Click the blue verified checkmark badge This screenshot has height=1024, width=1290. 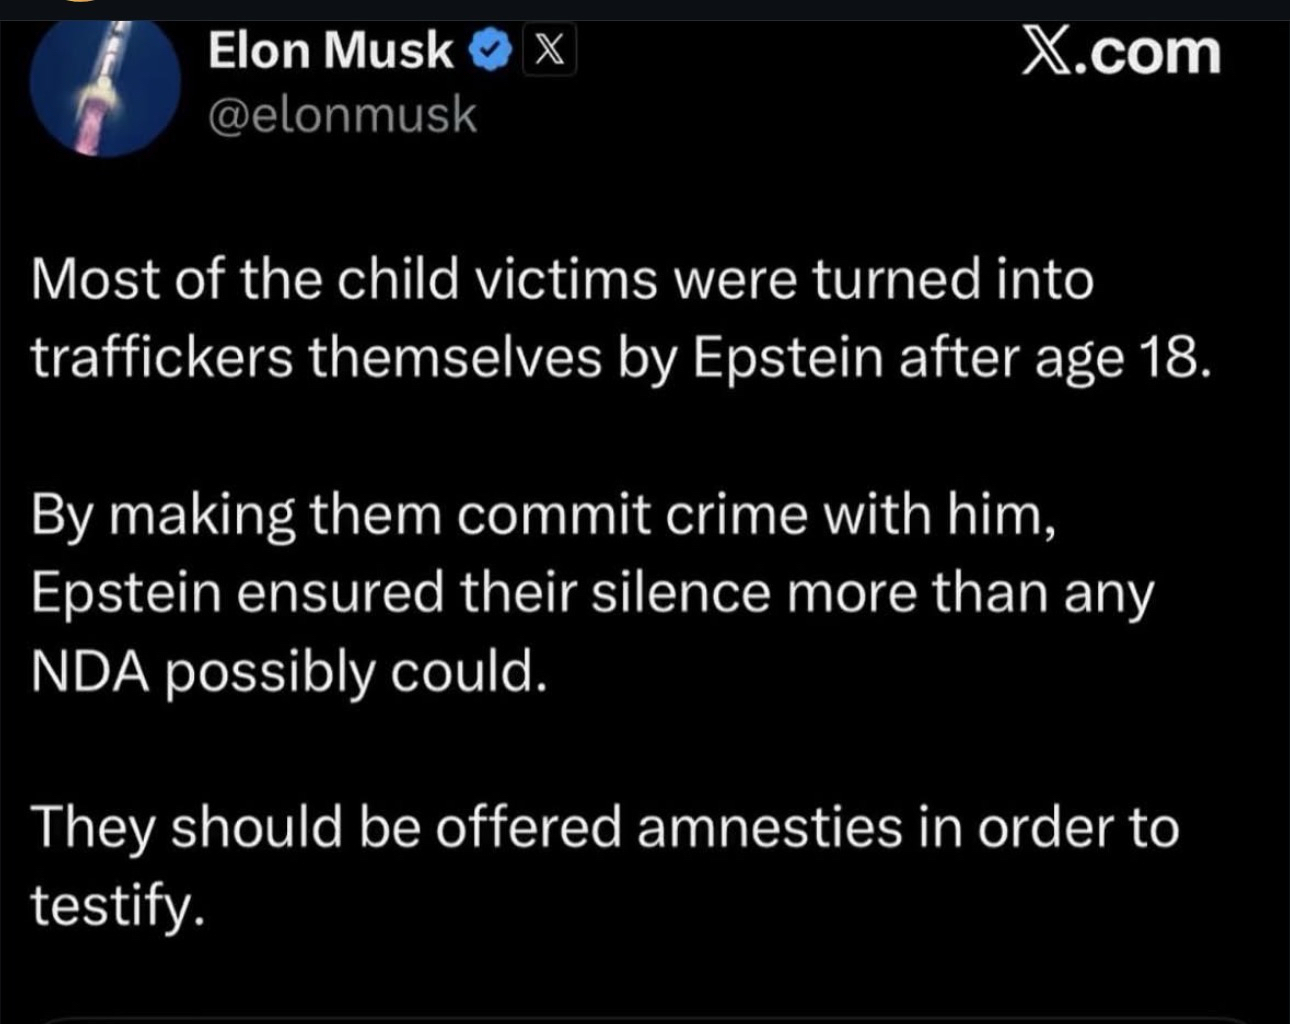491,50
